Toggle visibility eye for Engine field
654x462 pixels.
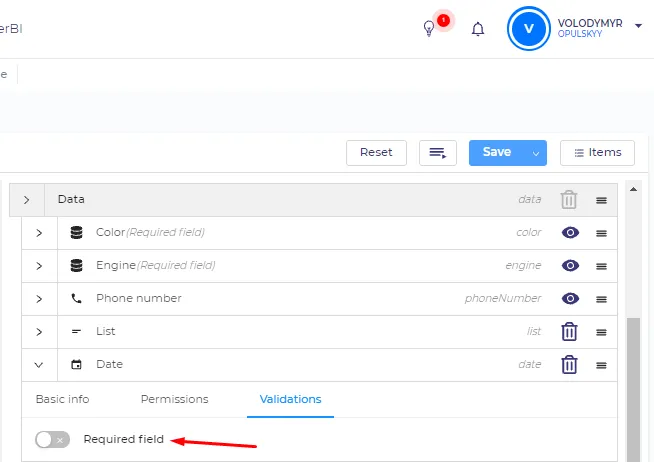click(570, 265)
